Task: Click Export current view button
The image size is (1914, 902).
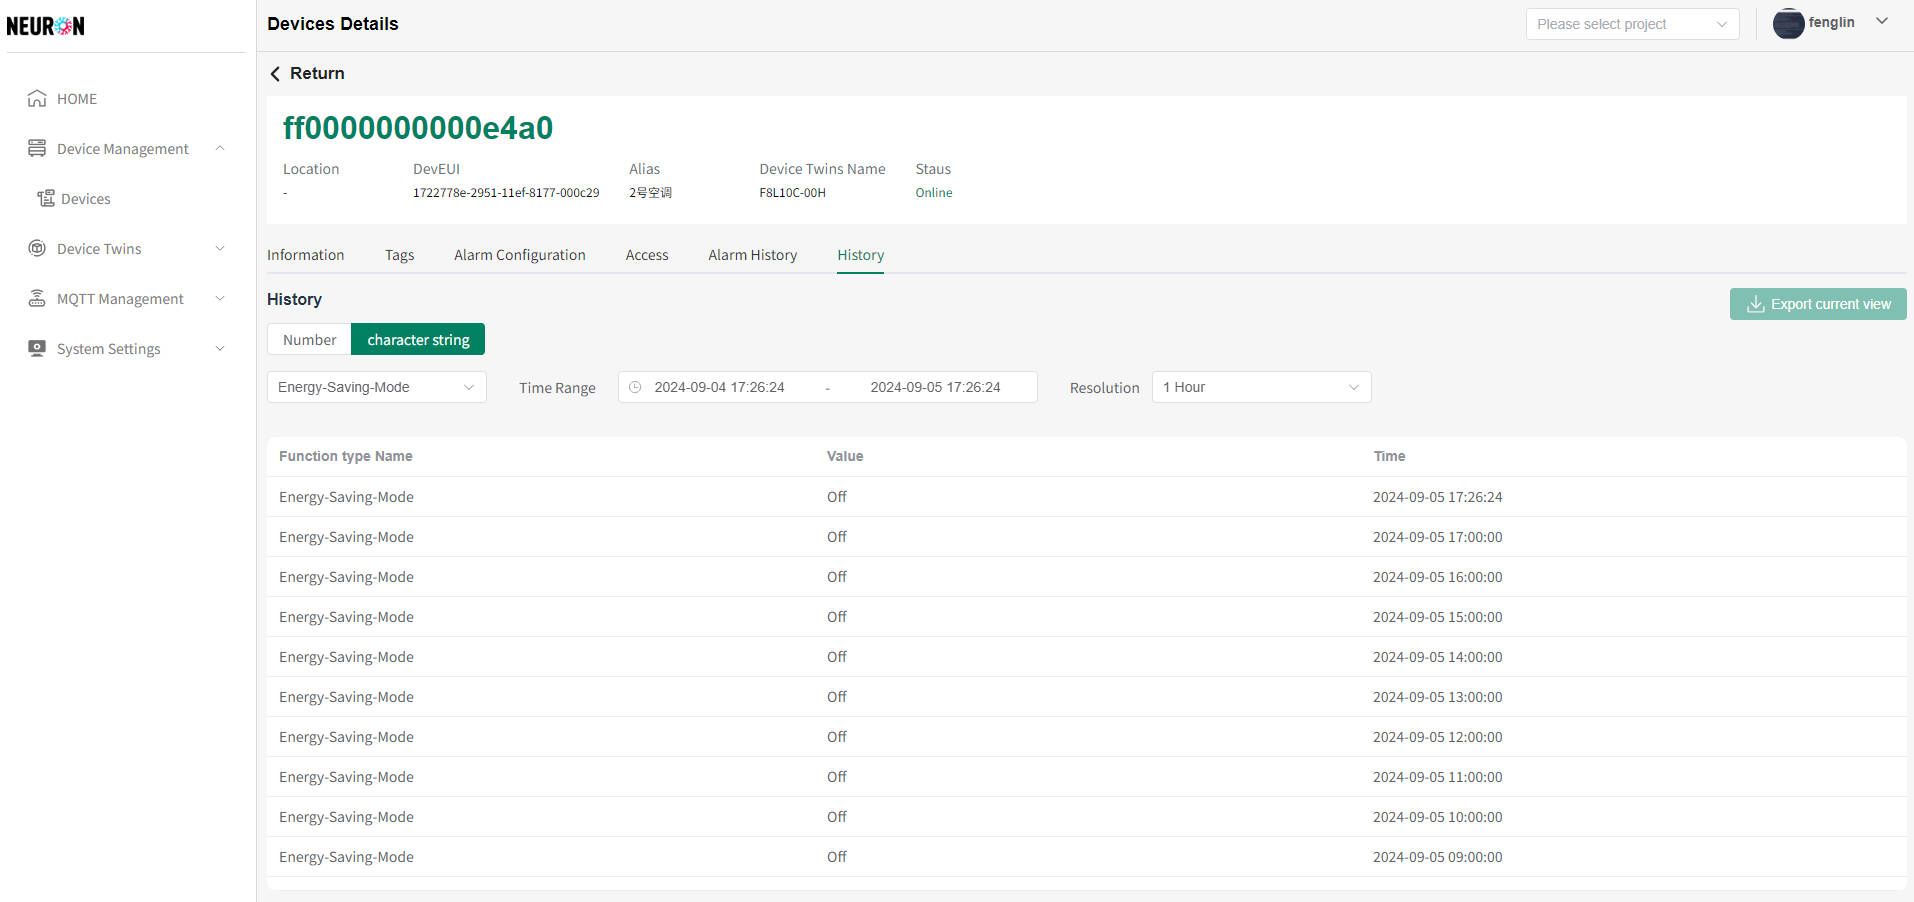Action: point(1818,304)
